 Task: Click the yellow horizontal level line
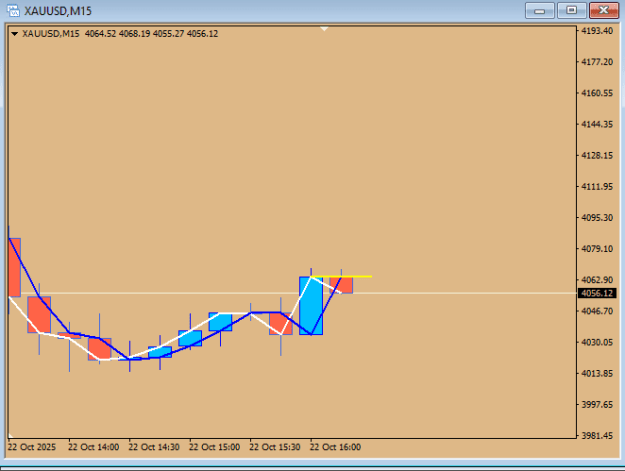click(341, 276)
